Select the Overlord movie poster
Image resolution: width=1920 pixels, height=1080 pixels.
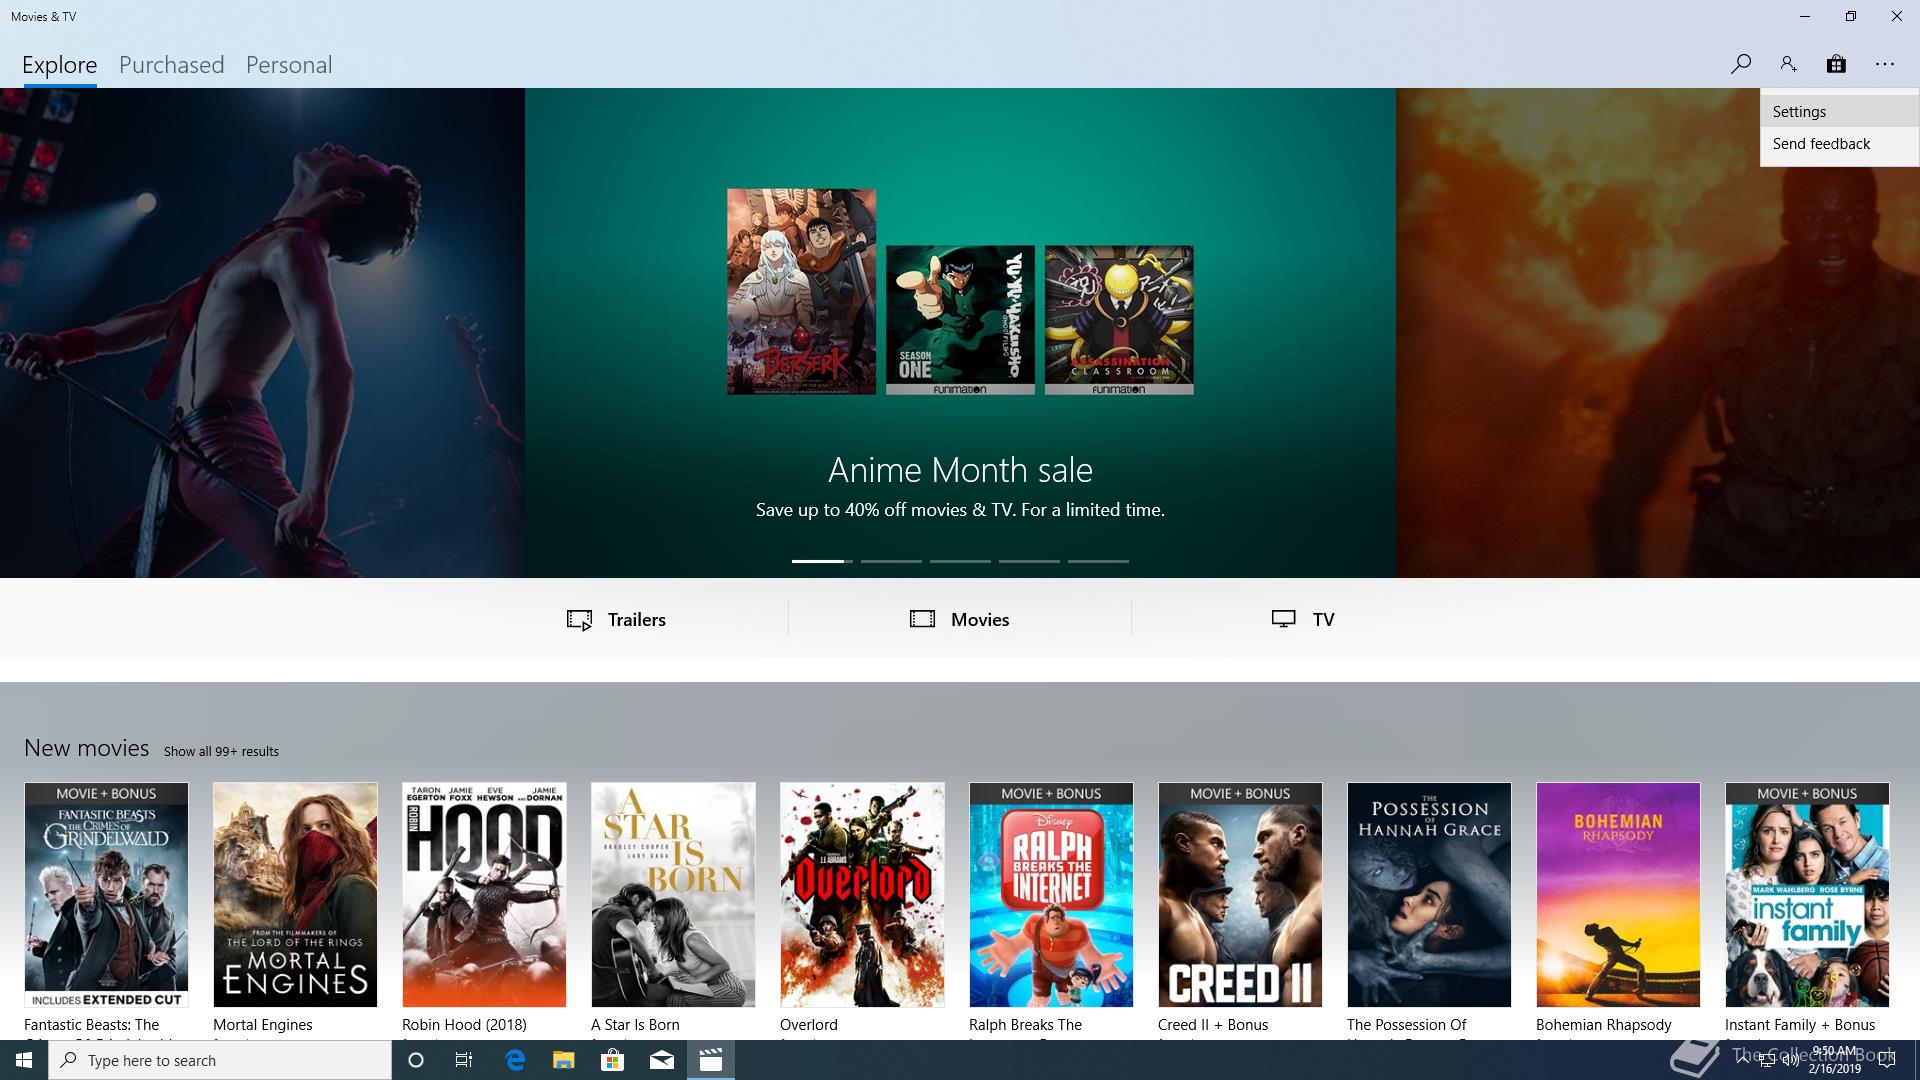[x=862, y=894]
